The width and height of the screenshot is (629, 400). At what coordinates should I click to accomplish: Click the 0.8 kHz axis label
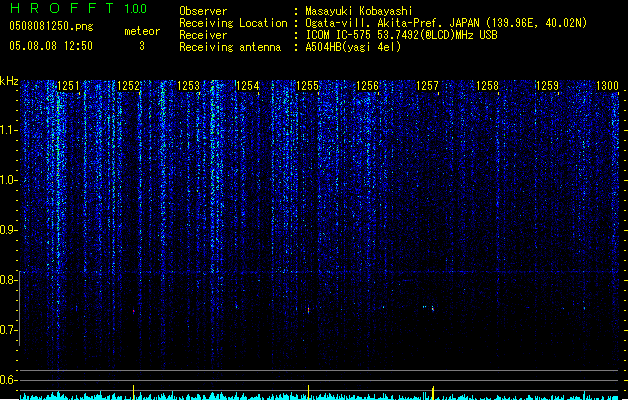point(8,280)
